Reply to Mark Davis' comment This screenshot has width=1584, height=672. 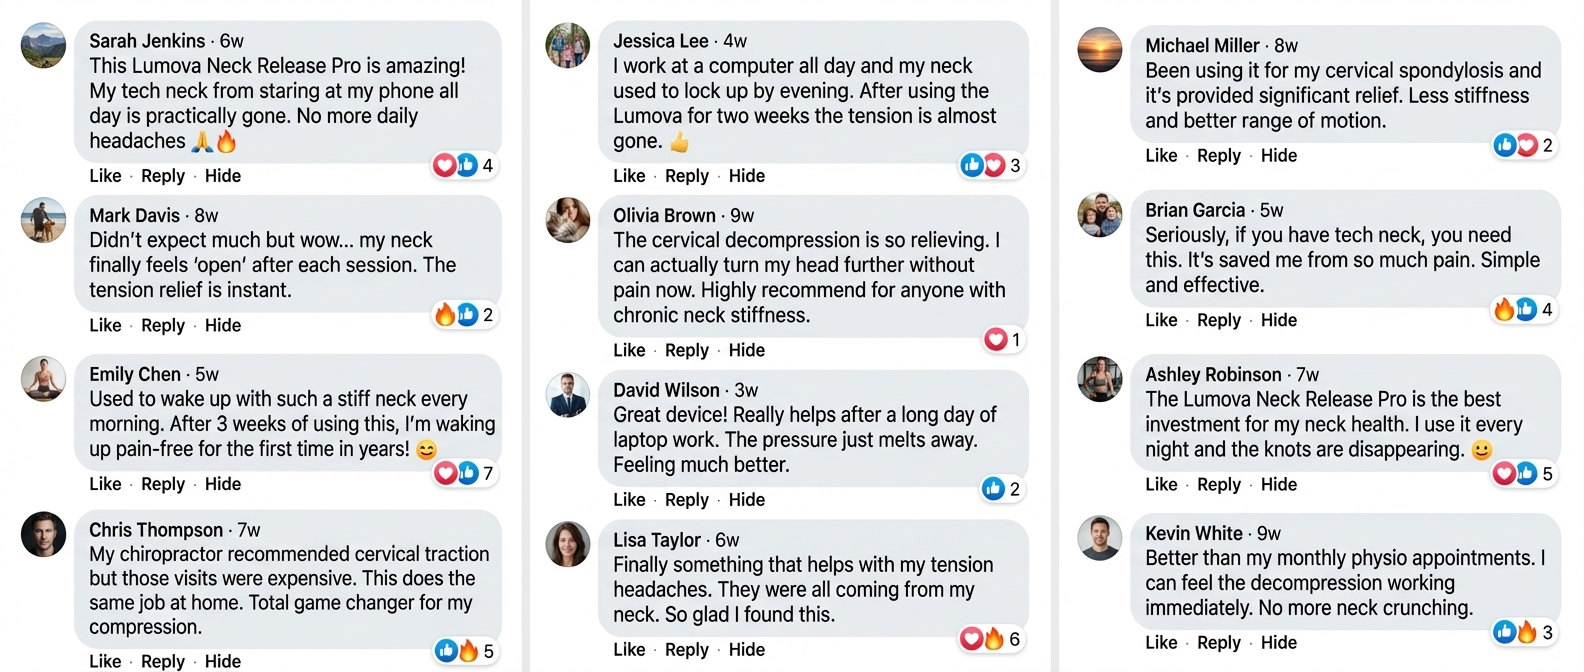[163, 326]
